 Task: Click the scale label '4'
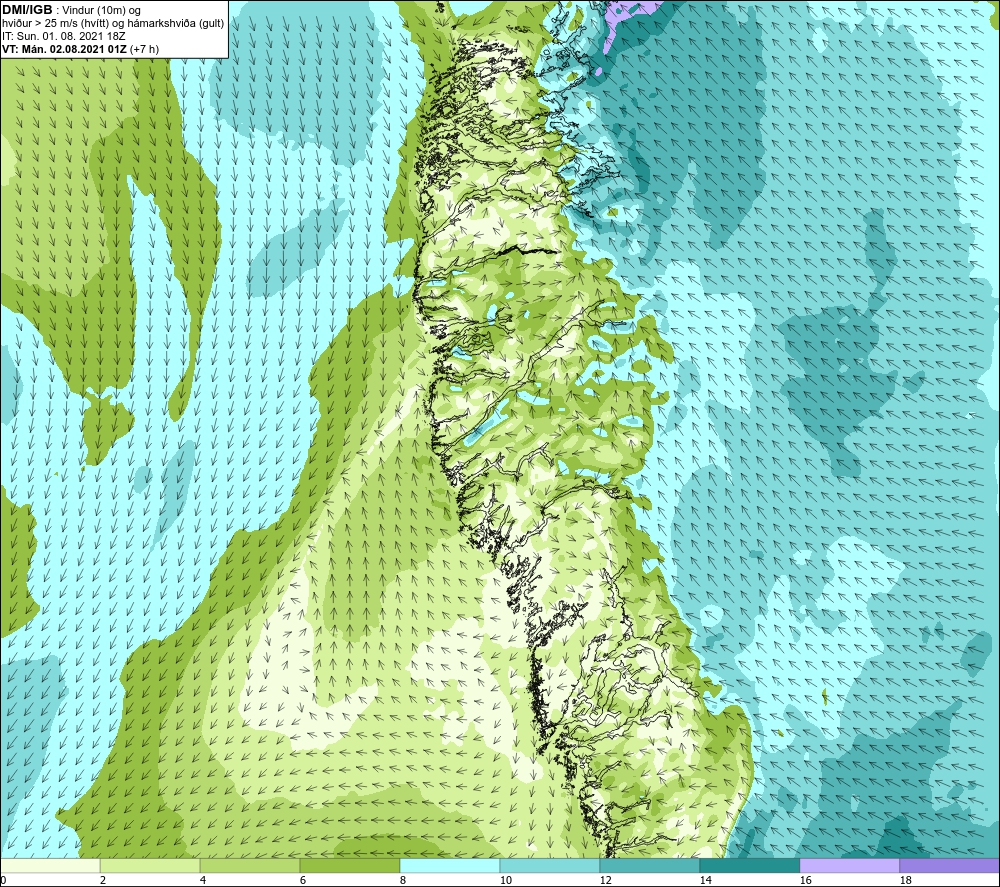pyautogui.click(x=203, y=880)
